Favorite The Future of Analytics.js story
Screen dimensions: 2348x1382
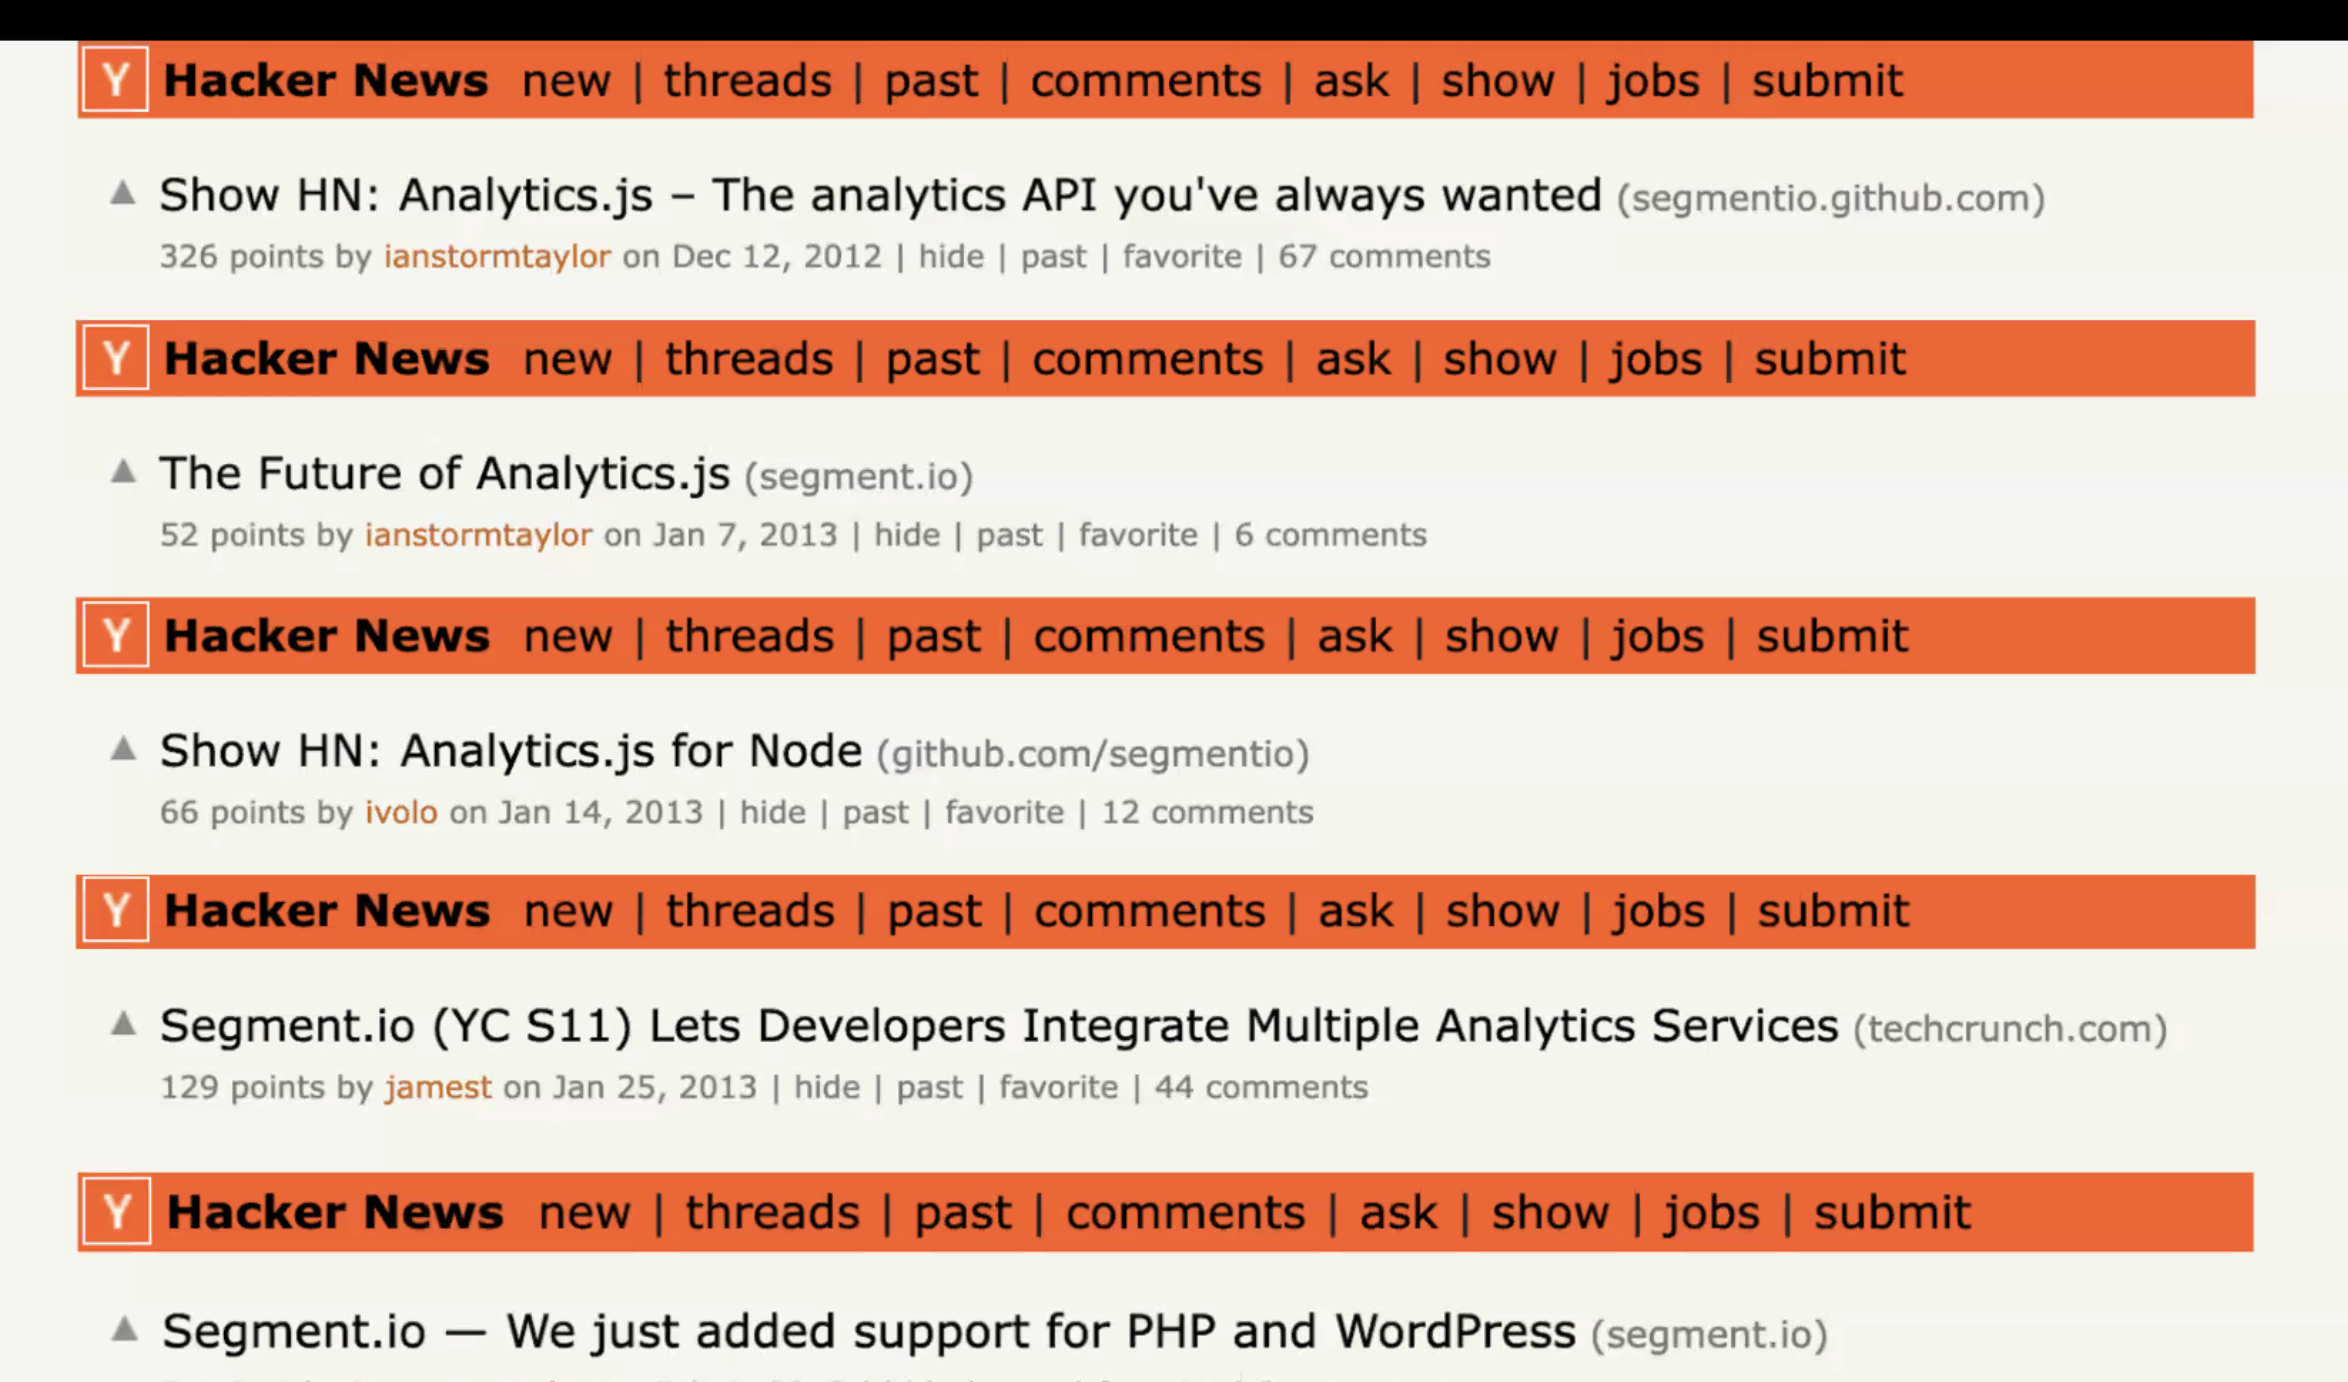[1138, 535]
